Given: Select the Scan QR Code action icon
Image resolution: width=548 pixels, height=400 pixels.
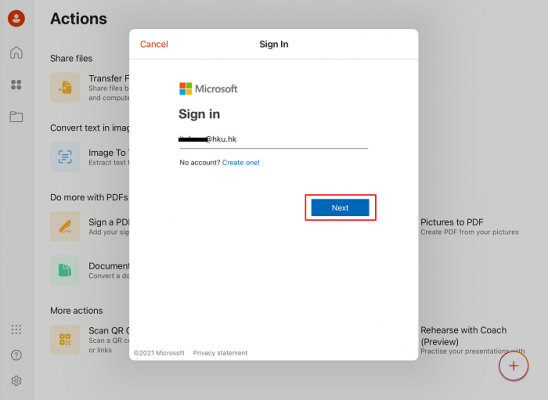Looking at the screenshot, I should 65,340.
